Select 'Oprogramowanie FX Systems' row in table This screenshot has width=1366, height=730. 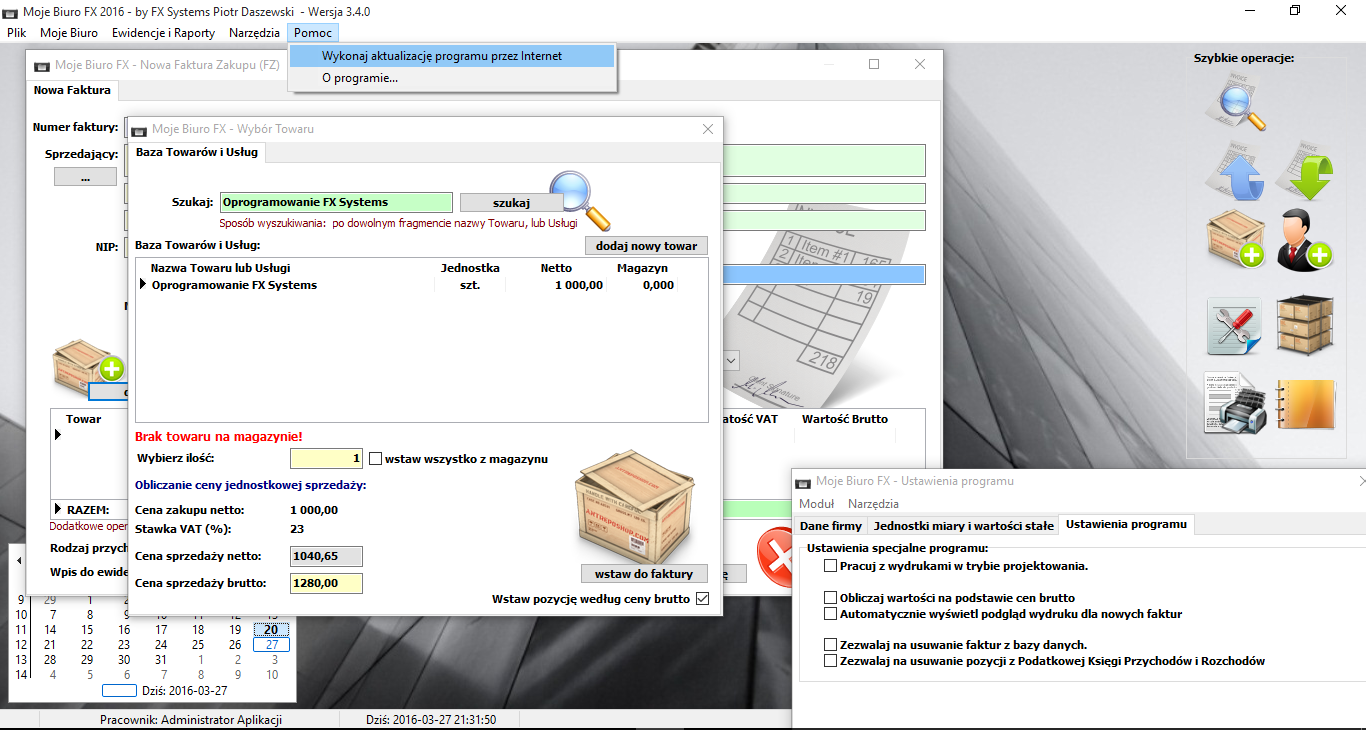[421, 285]
